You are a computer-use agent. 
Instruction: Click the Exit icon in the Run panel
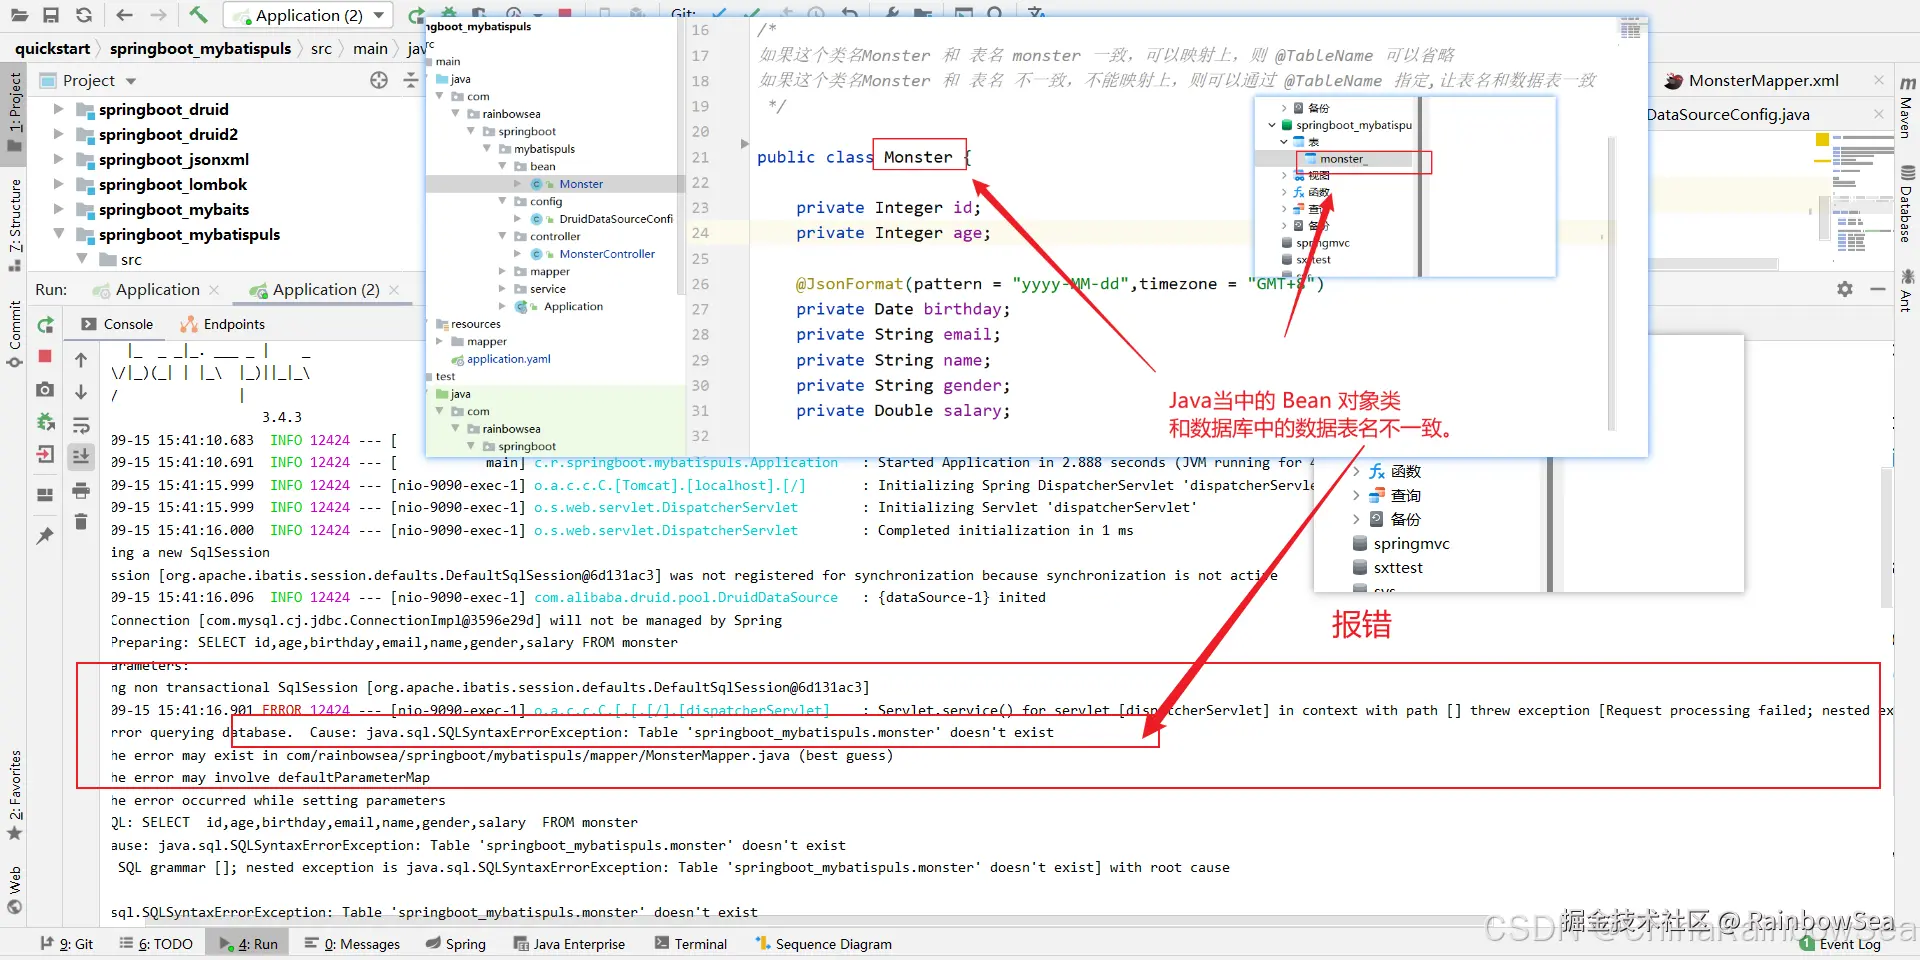point(45,455)
